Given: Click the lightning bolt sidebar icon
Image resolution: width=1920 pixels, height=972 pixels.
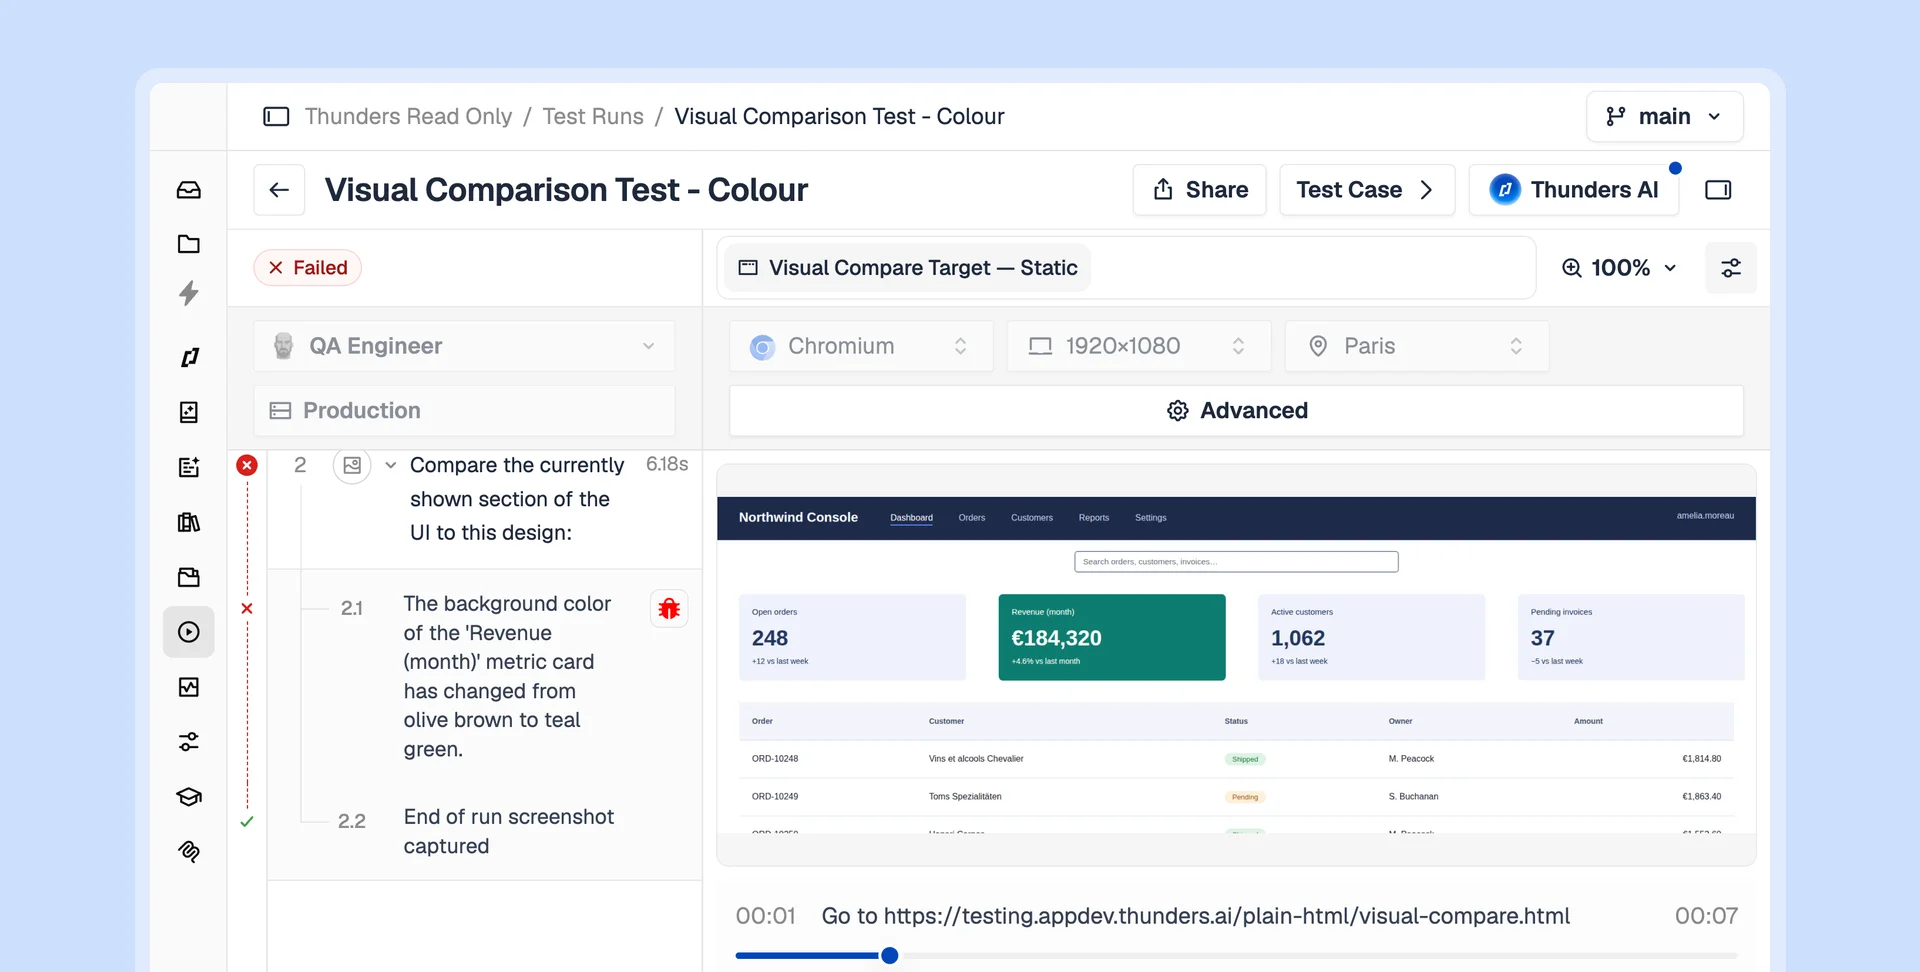Looking at the screenshot, I should [x=189, y=293].
